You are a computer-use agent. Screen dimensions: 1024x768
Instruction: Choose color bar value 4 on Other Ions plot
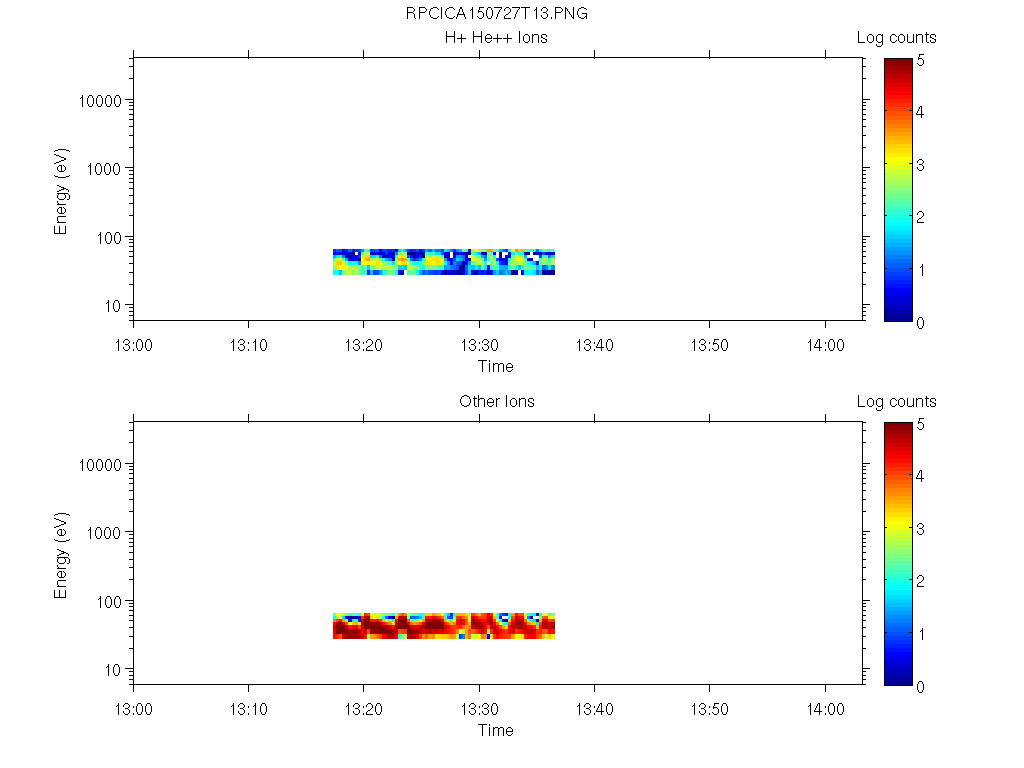pyautogui.click(x=920, y=476)
